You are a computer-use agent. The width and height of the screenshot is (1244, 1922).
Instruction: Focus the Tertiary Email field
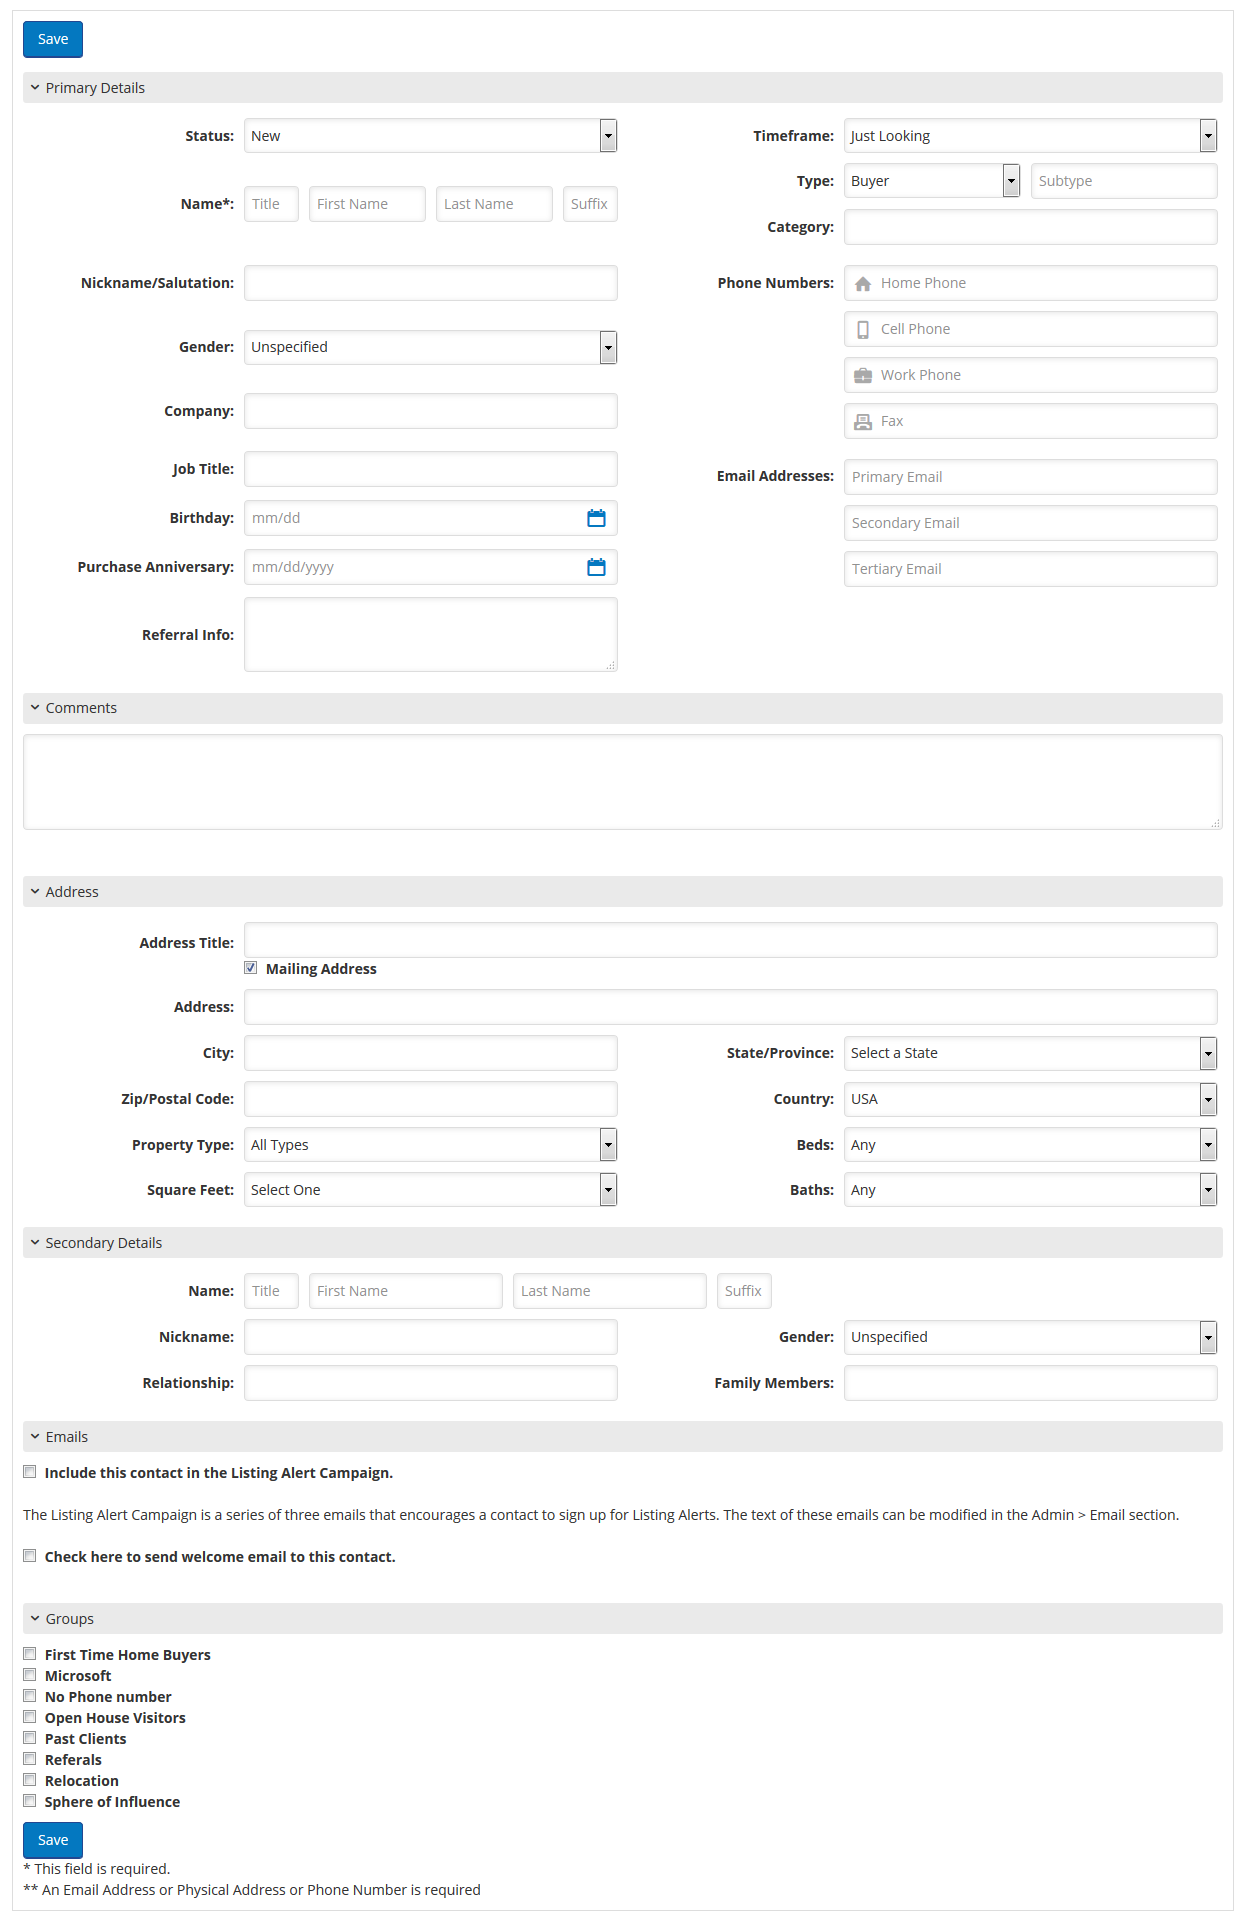pos(1031,569)
